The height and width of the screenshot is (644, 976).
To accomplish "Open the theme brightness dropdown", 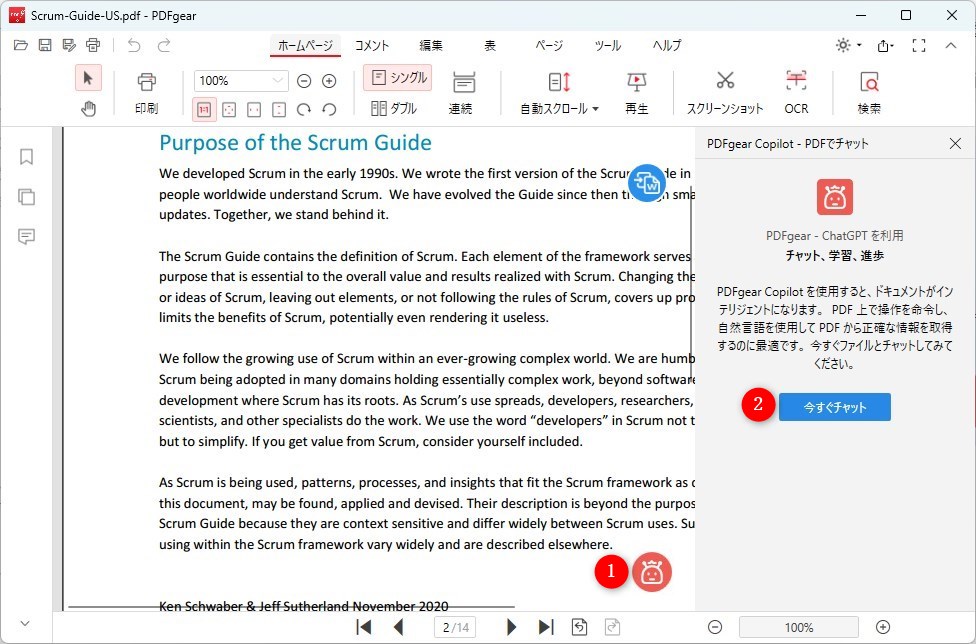I will tap(849, 45).
